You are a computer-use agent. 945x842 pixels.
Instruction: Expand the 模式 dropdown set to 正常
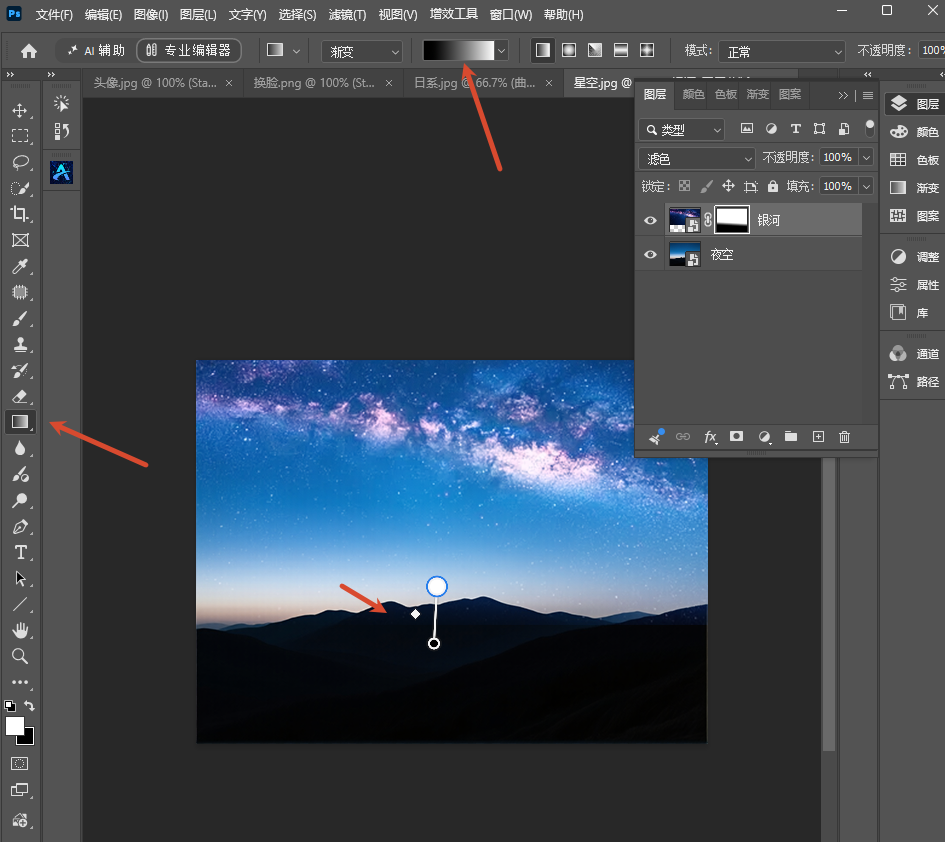(782, 52)
